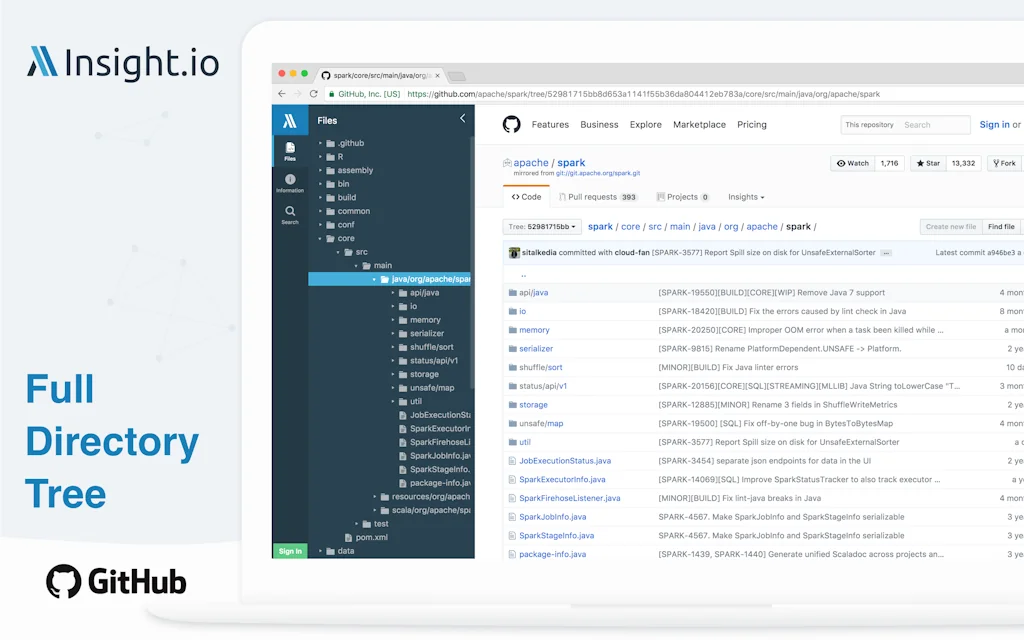Open the Tree: 52981715bb branch dropdown

pos(542,226)
